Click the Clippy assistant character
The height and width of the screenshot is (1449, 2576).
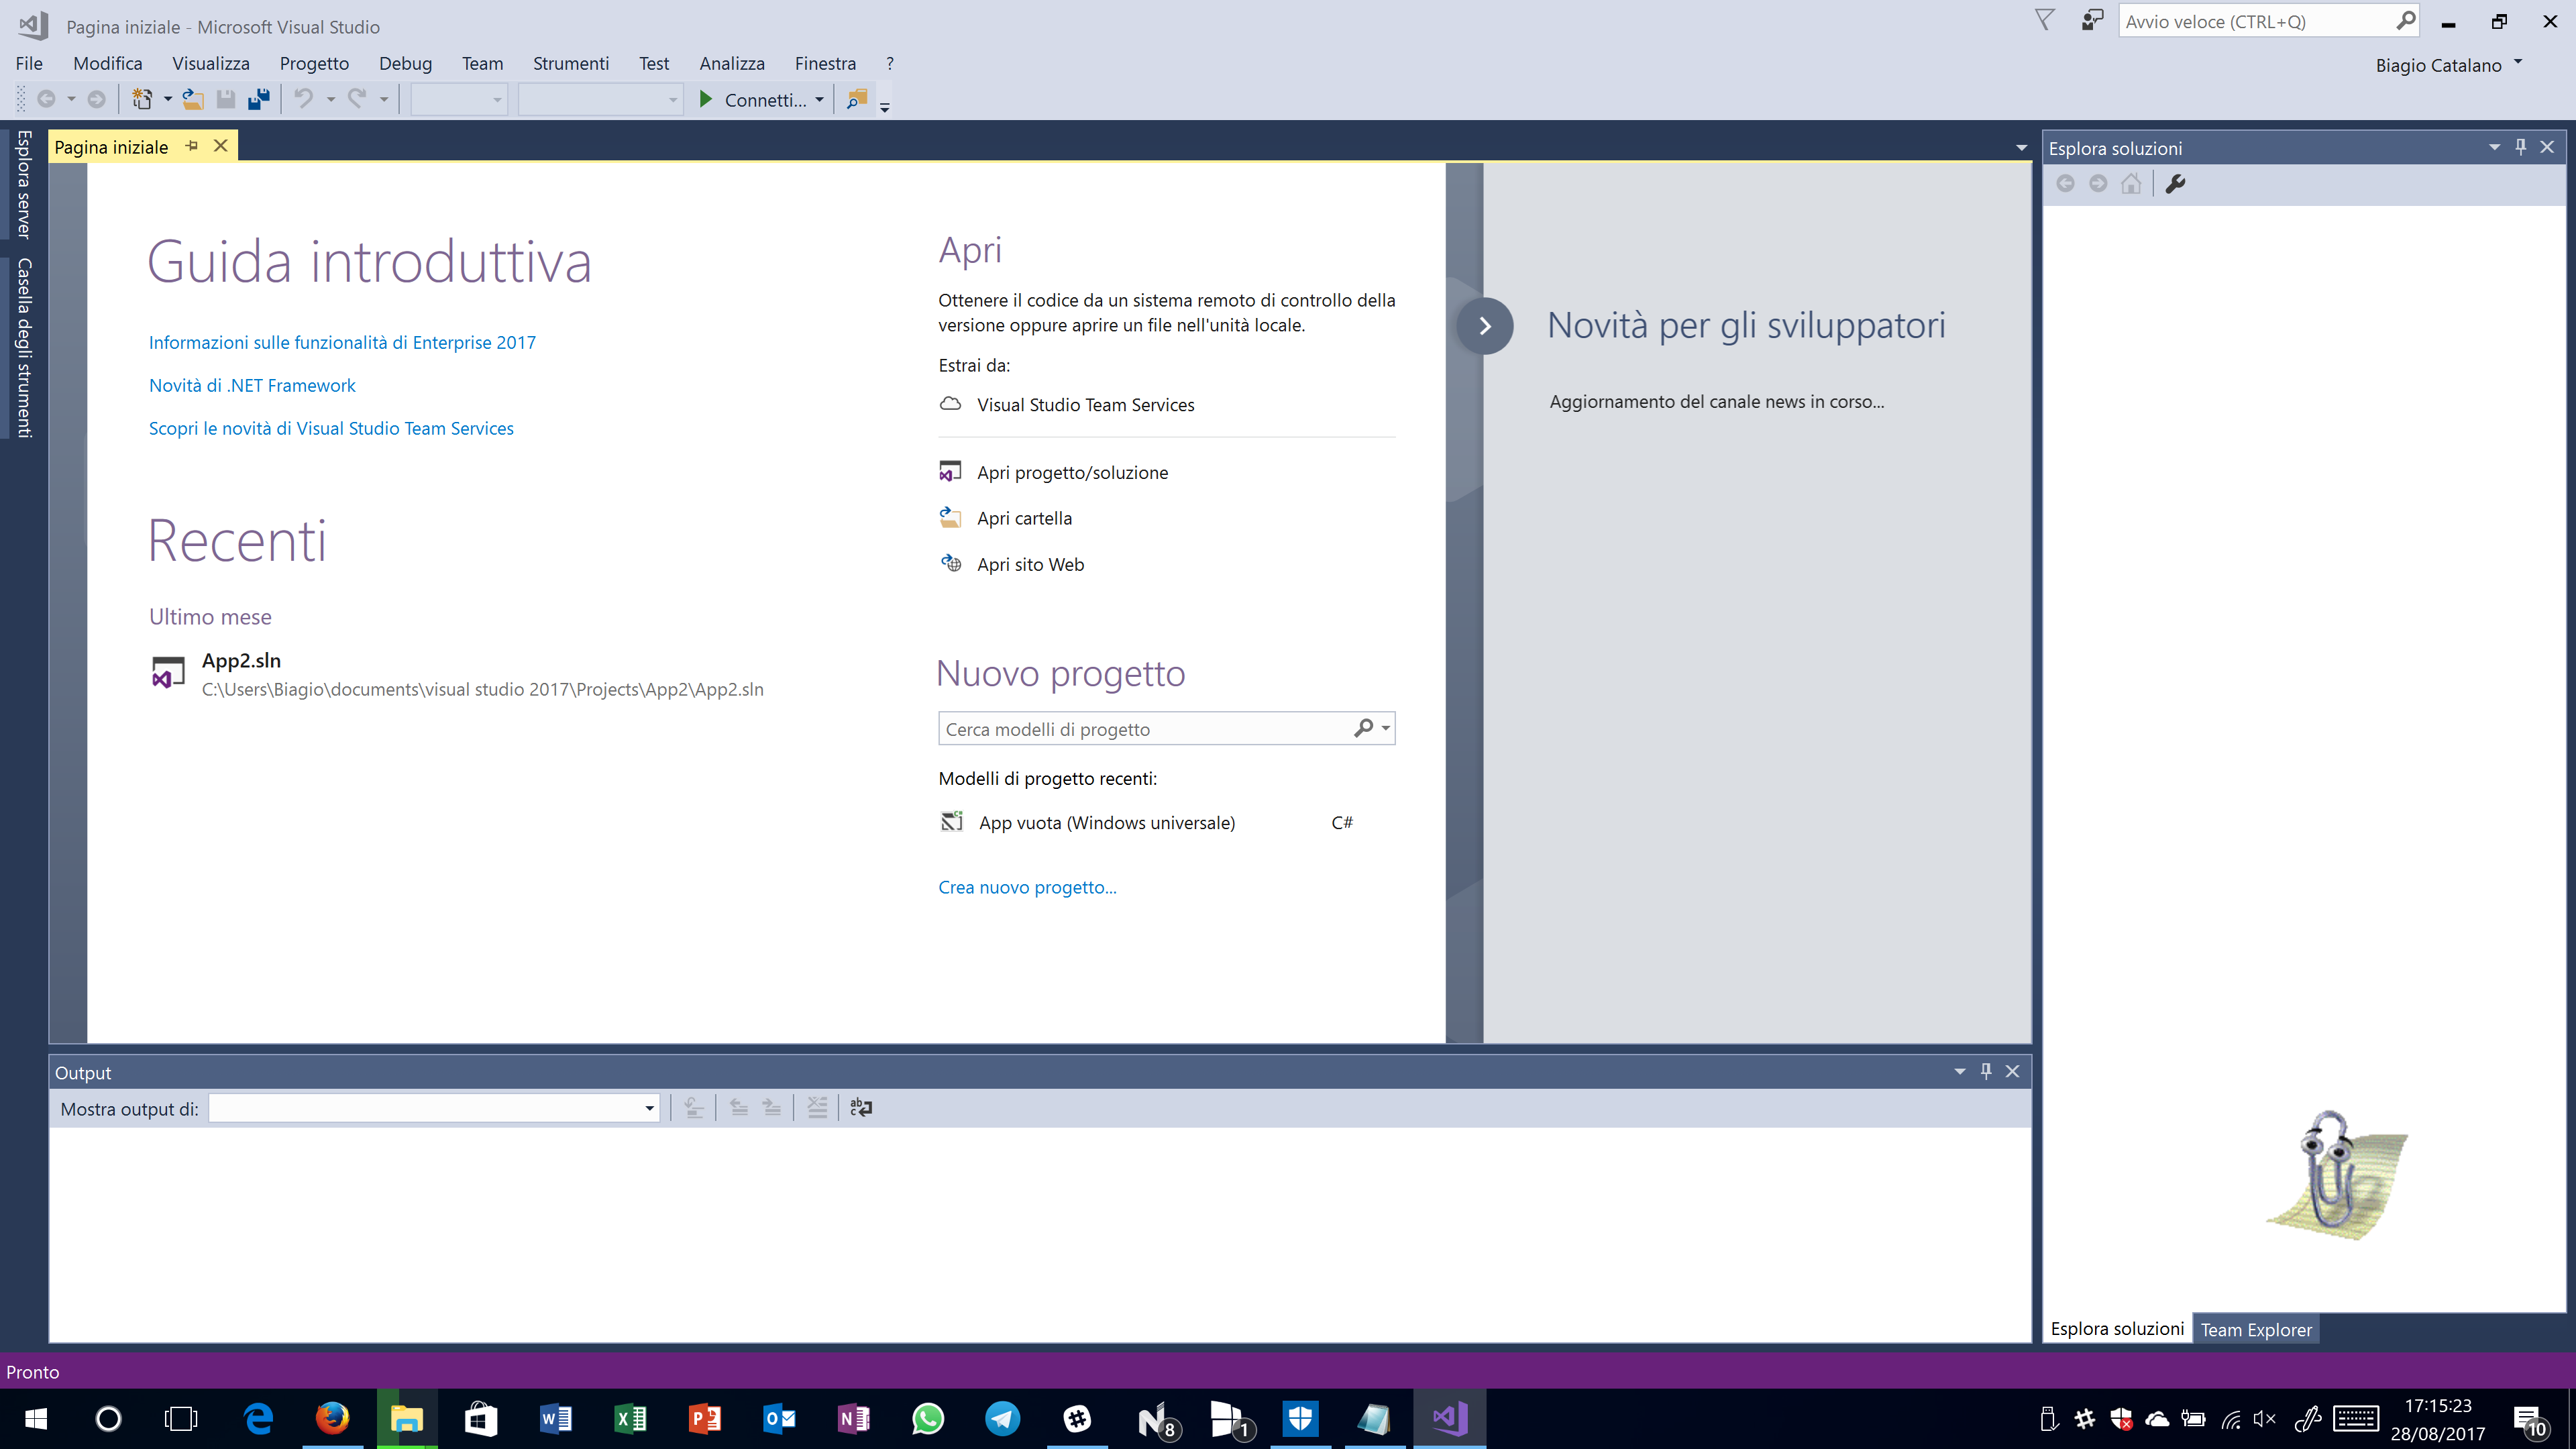click(2336, 1175)
